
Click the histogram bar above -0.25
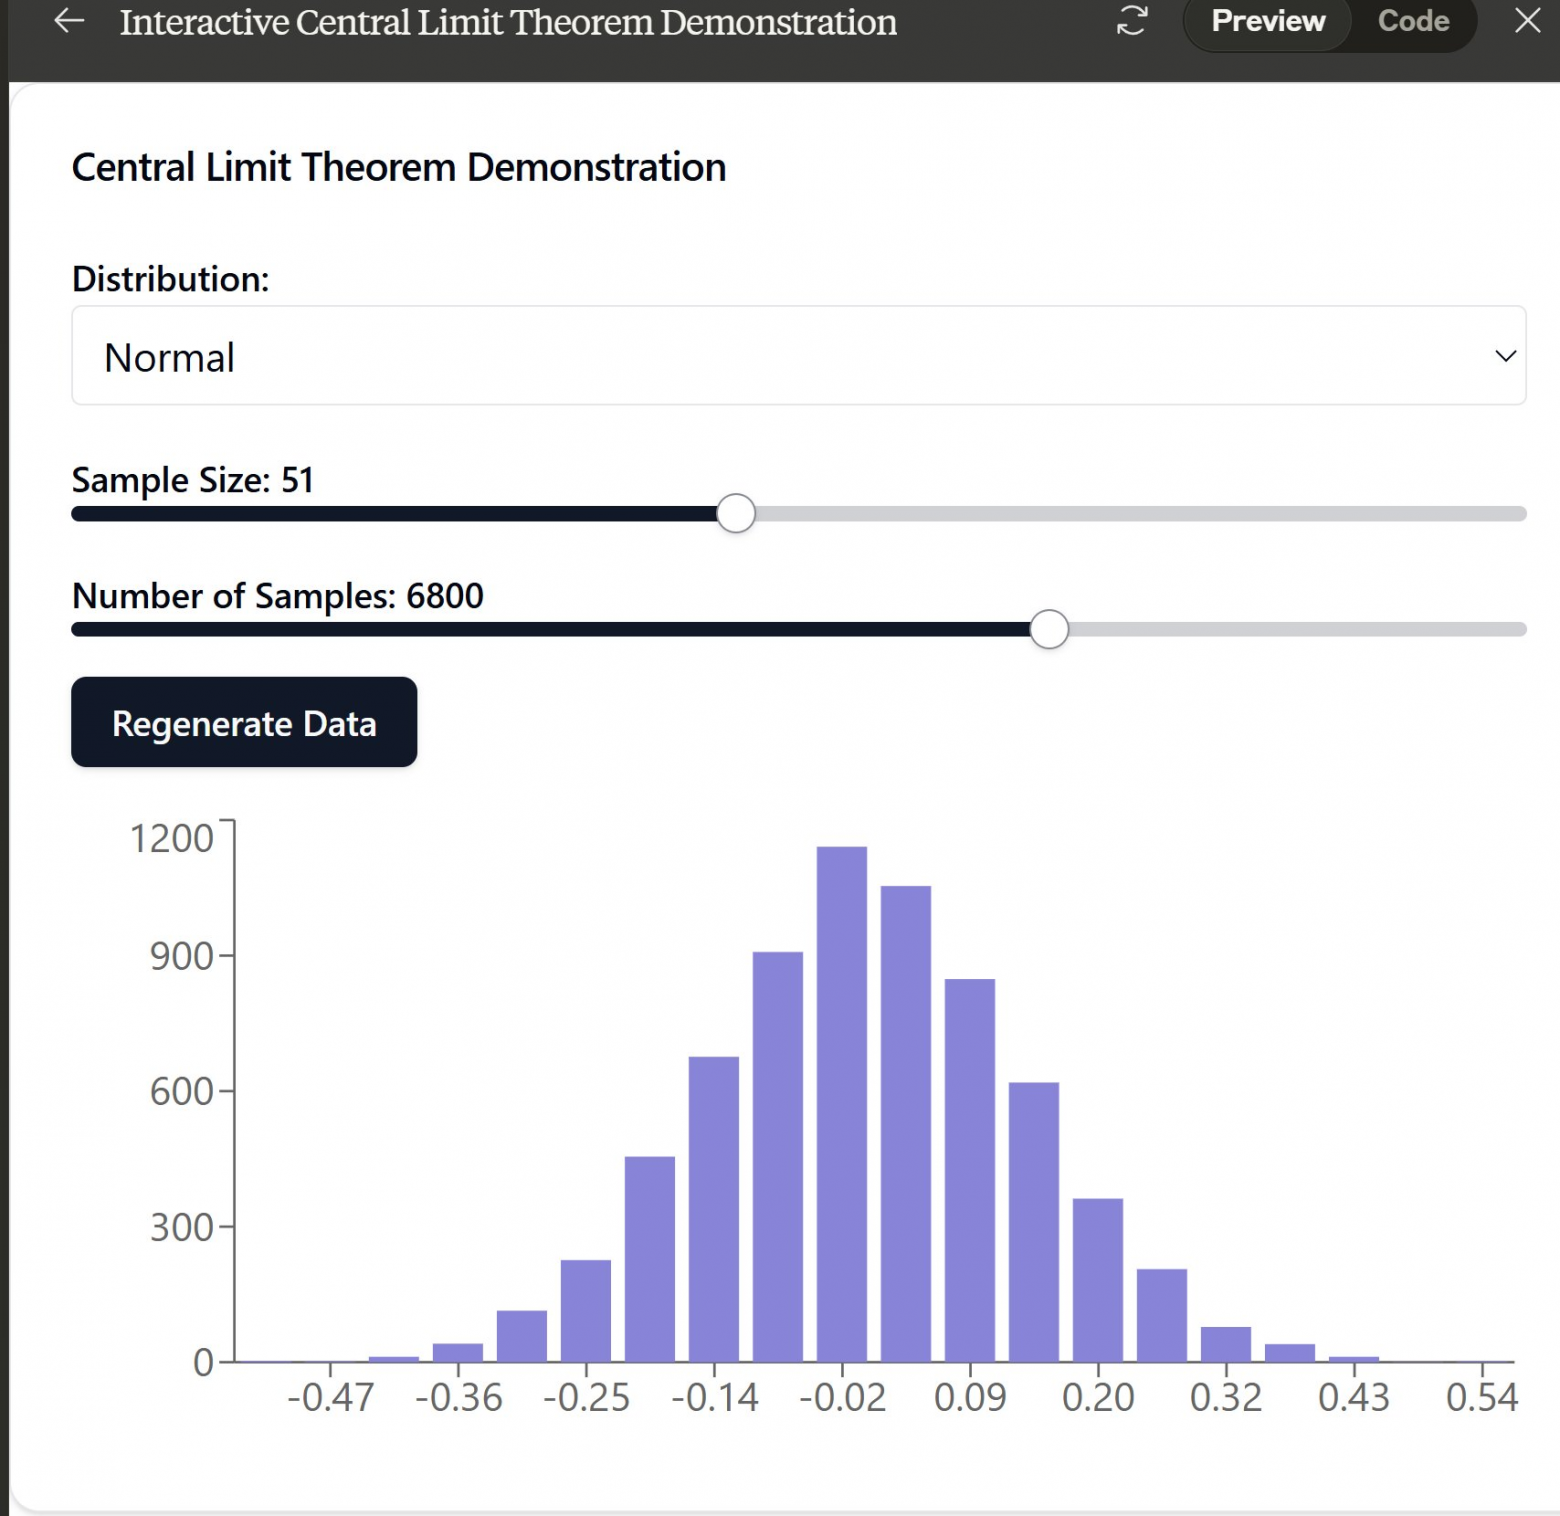[586, 1311]
